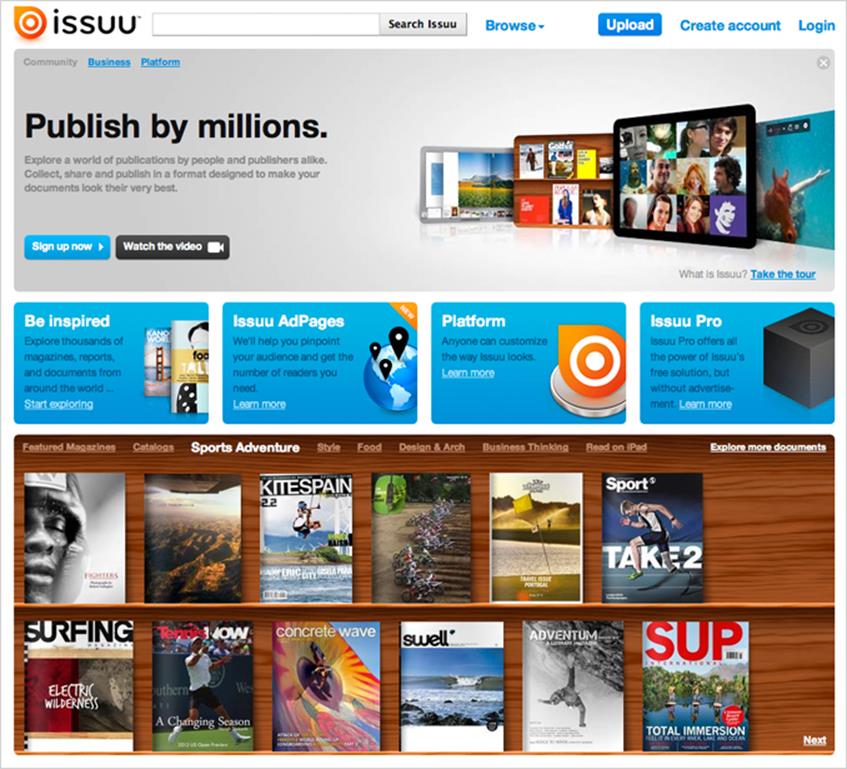Select the Read on iPad shelf tab
The height and width of the screenshot is (769, 847).
coord(616,447)
